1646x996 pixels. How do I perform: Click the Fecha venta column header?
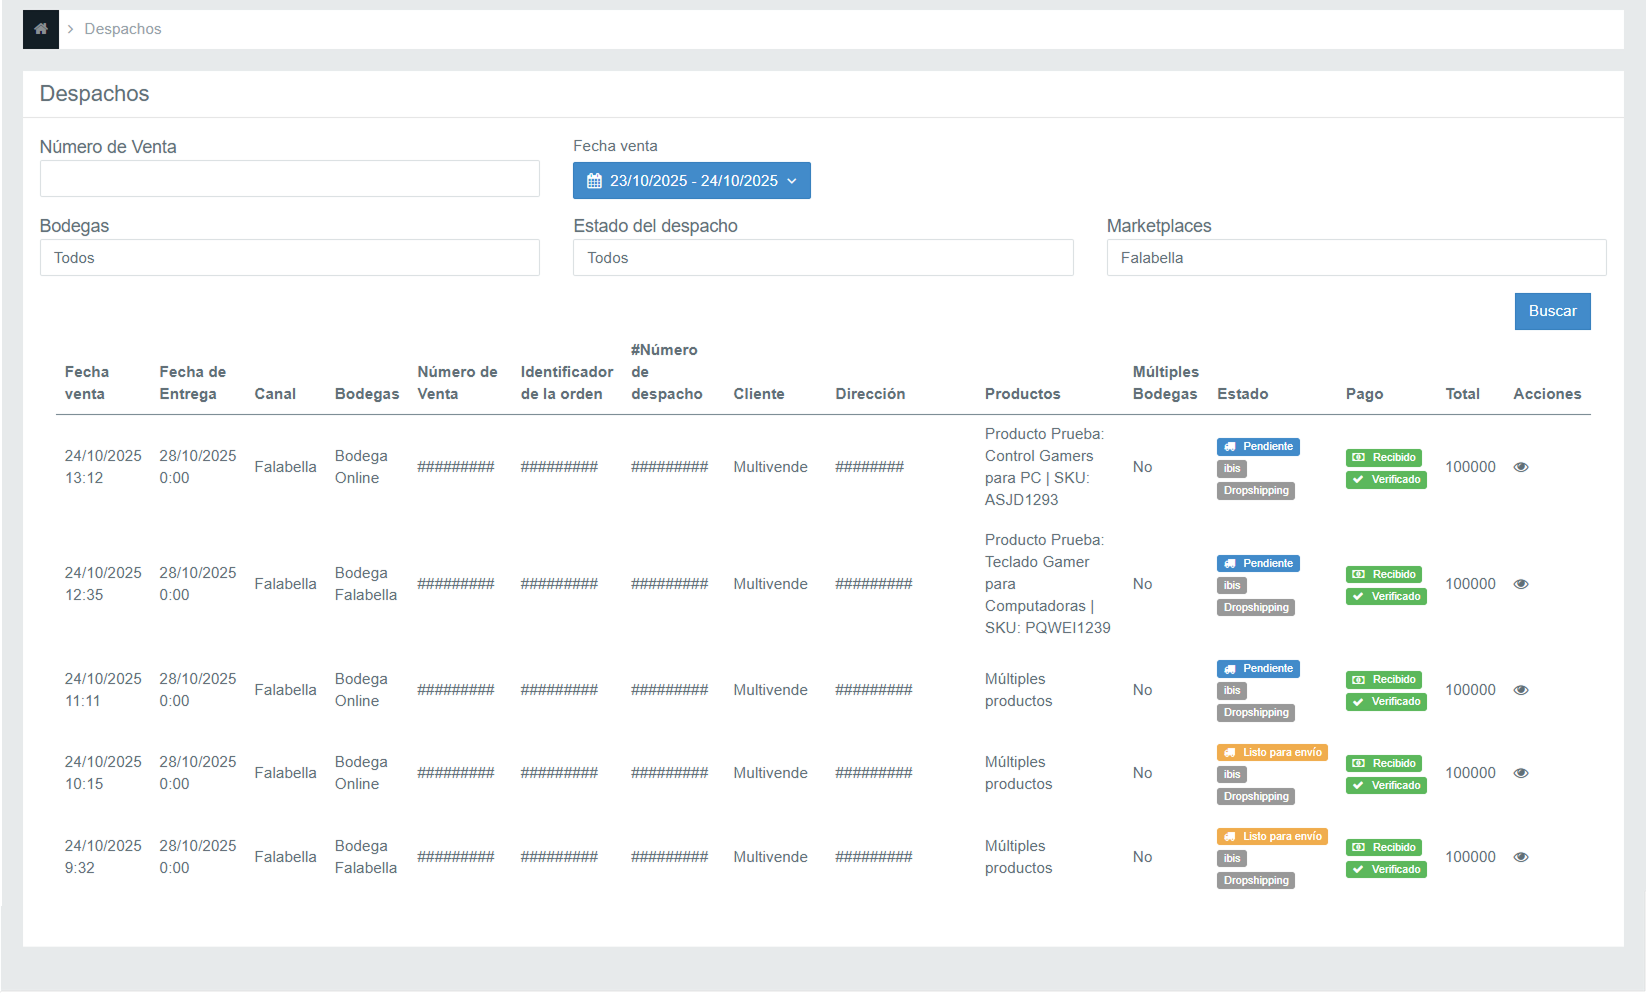(x=87, y=383)
